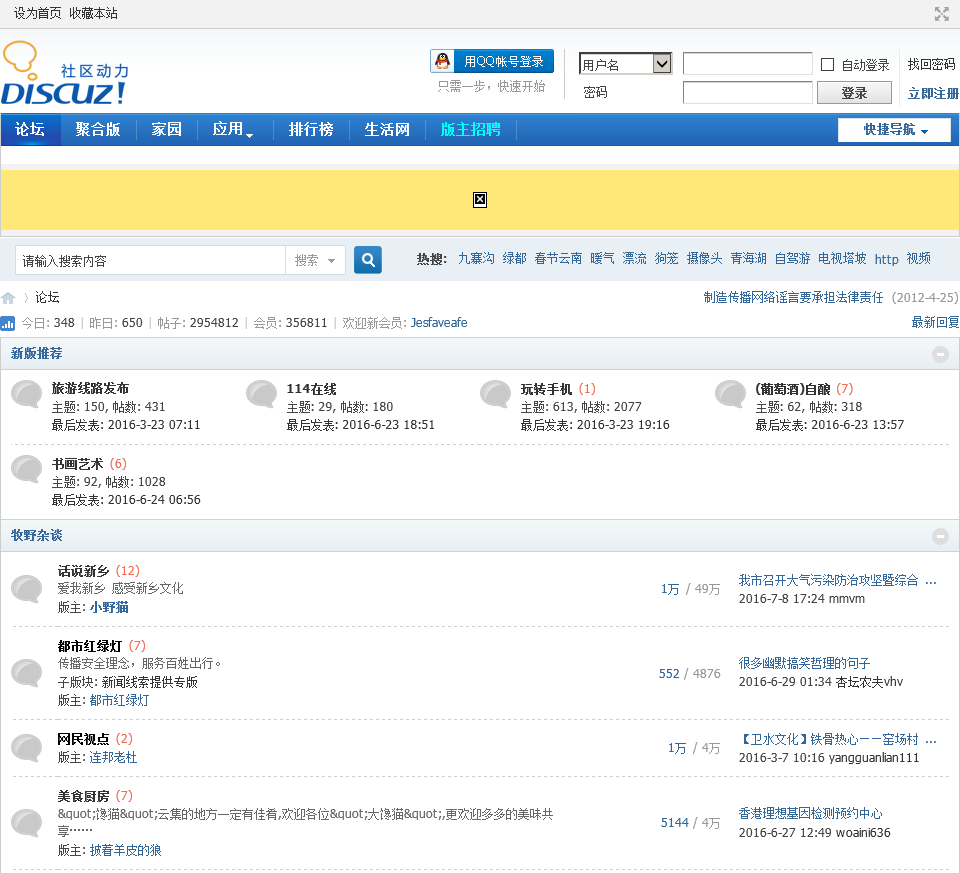The height and width of the screenshot is (873, 960).
Task: Open the 聚合版 navigation tab
Action: [98, 129]
